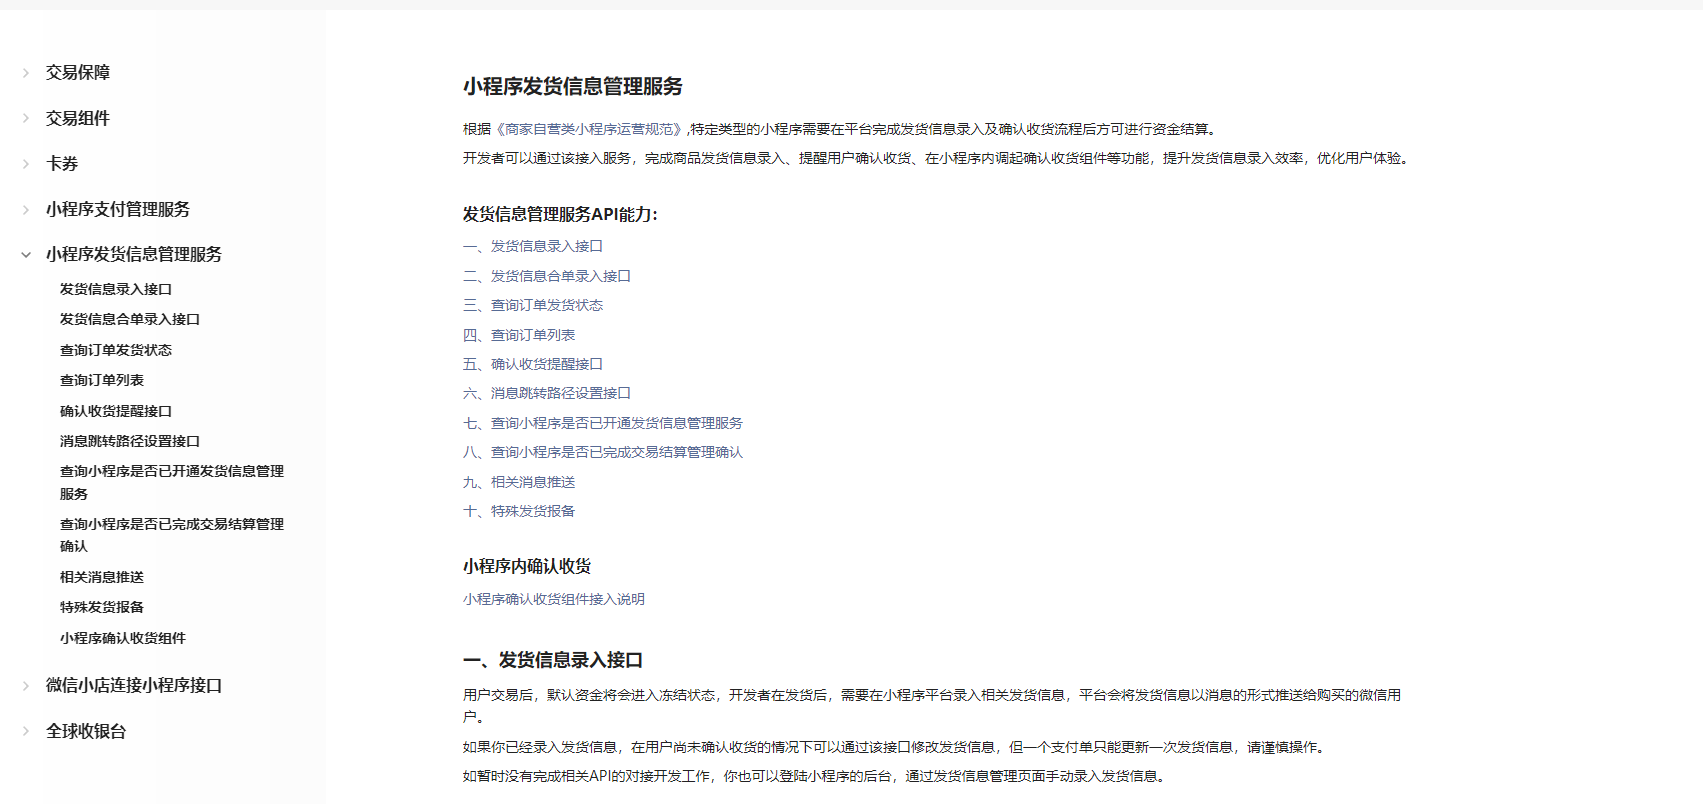Click the 发货信息管理服务API能力 heading
Image resolution: width=1703 pixels, height=804 pixels.
560,214
